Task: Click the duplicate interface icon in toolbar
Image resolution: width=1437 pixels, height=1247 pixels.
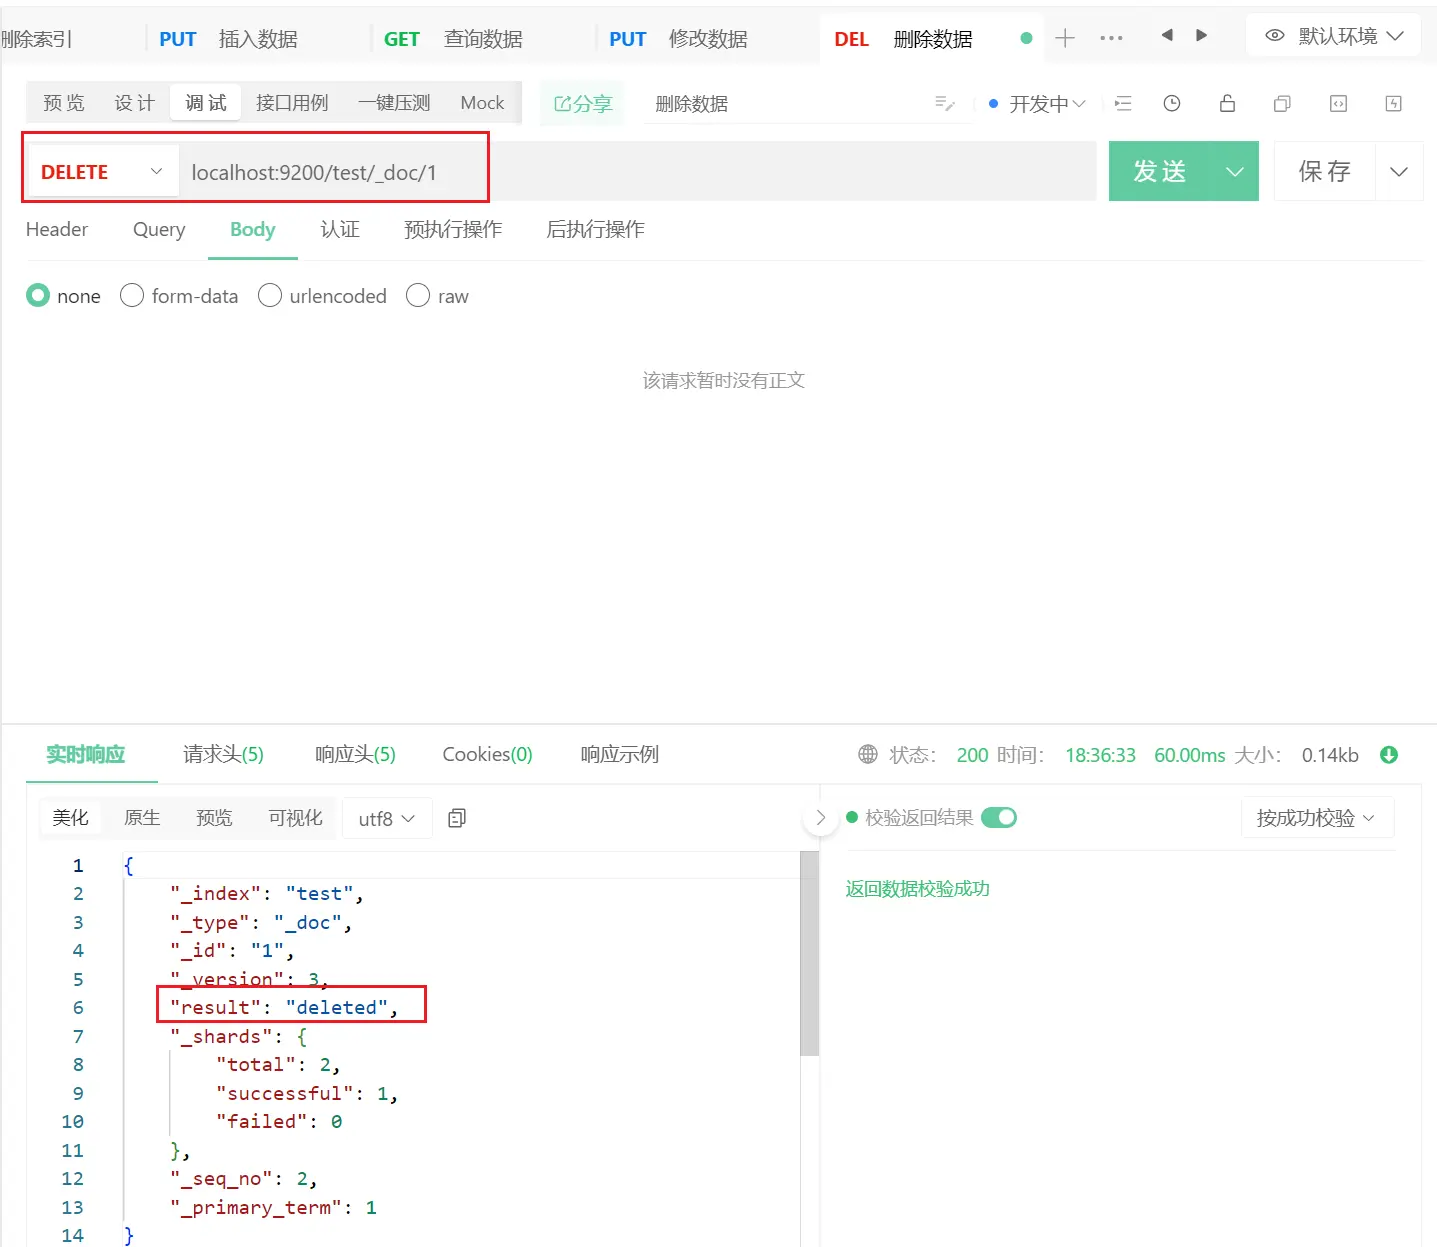Action: click(x=1282, y=103)
